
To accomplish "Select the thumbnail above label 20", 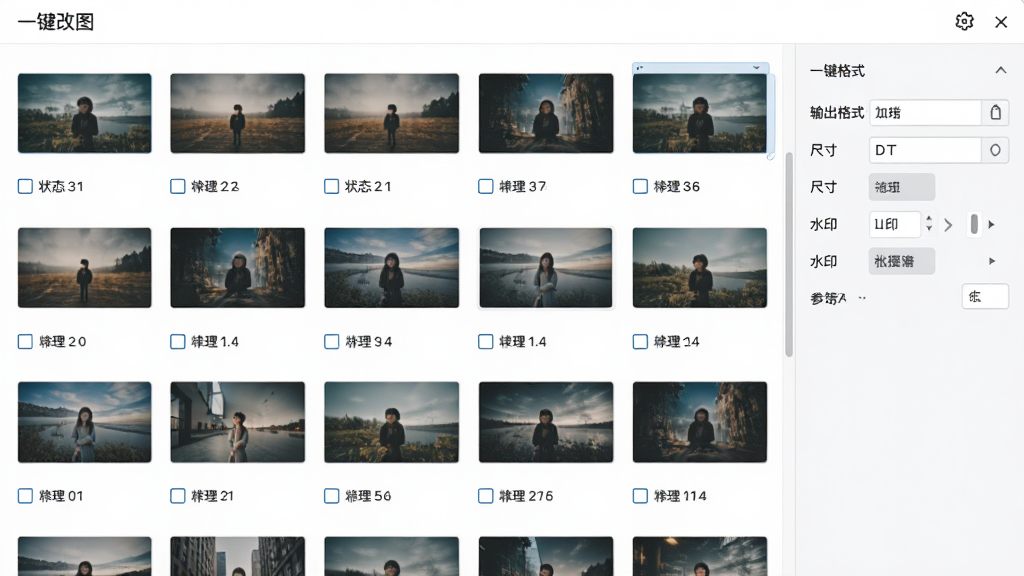I will (x=84, y=268).
